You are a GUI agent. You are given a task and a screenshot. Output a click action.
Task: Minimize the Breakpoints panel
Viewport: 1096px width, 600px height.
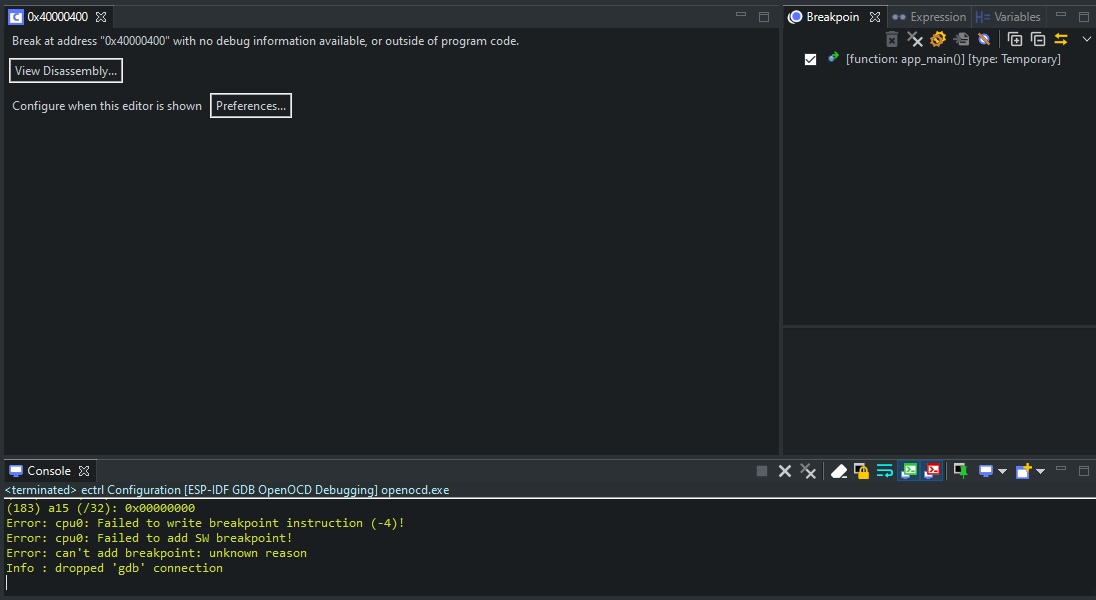[1060, 15]
